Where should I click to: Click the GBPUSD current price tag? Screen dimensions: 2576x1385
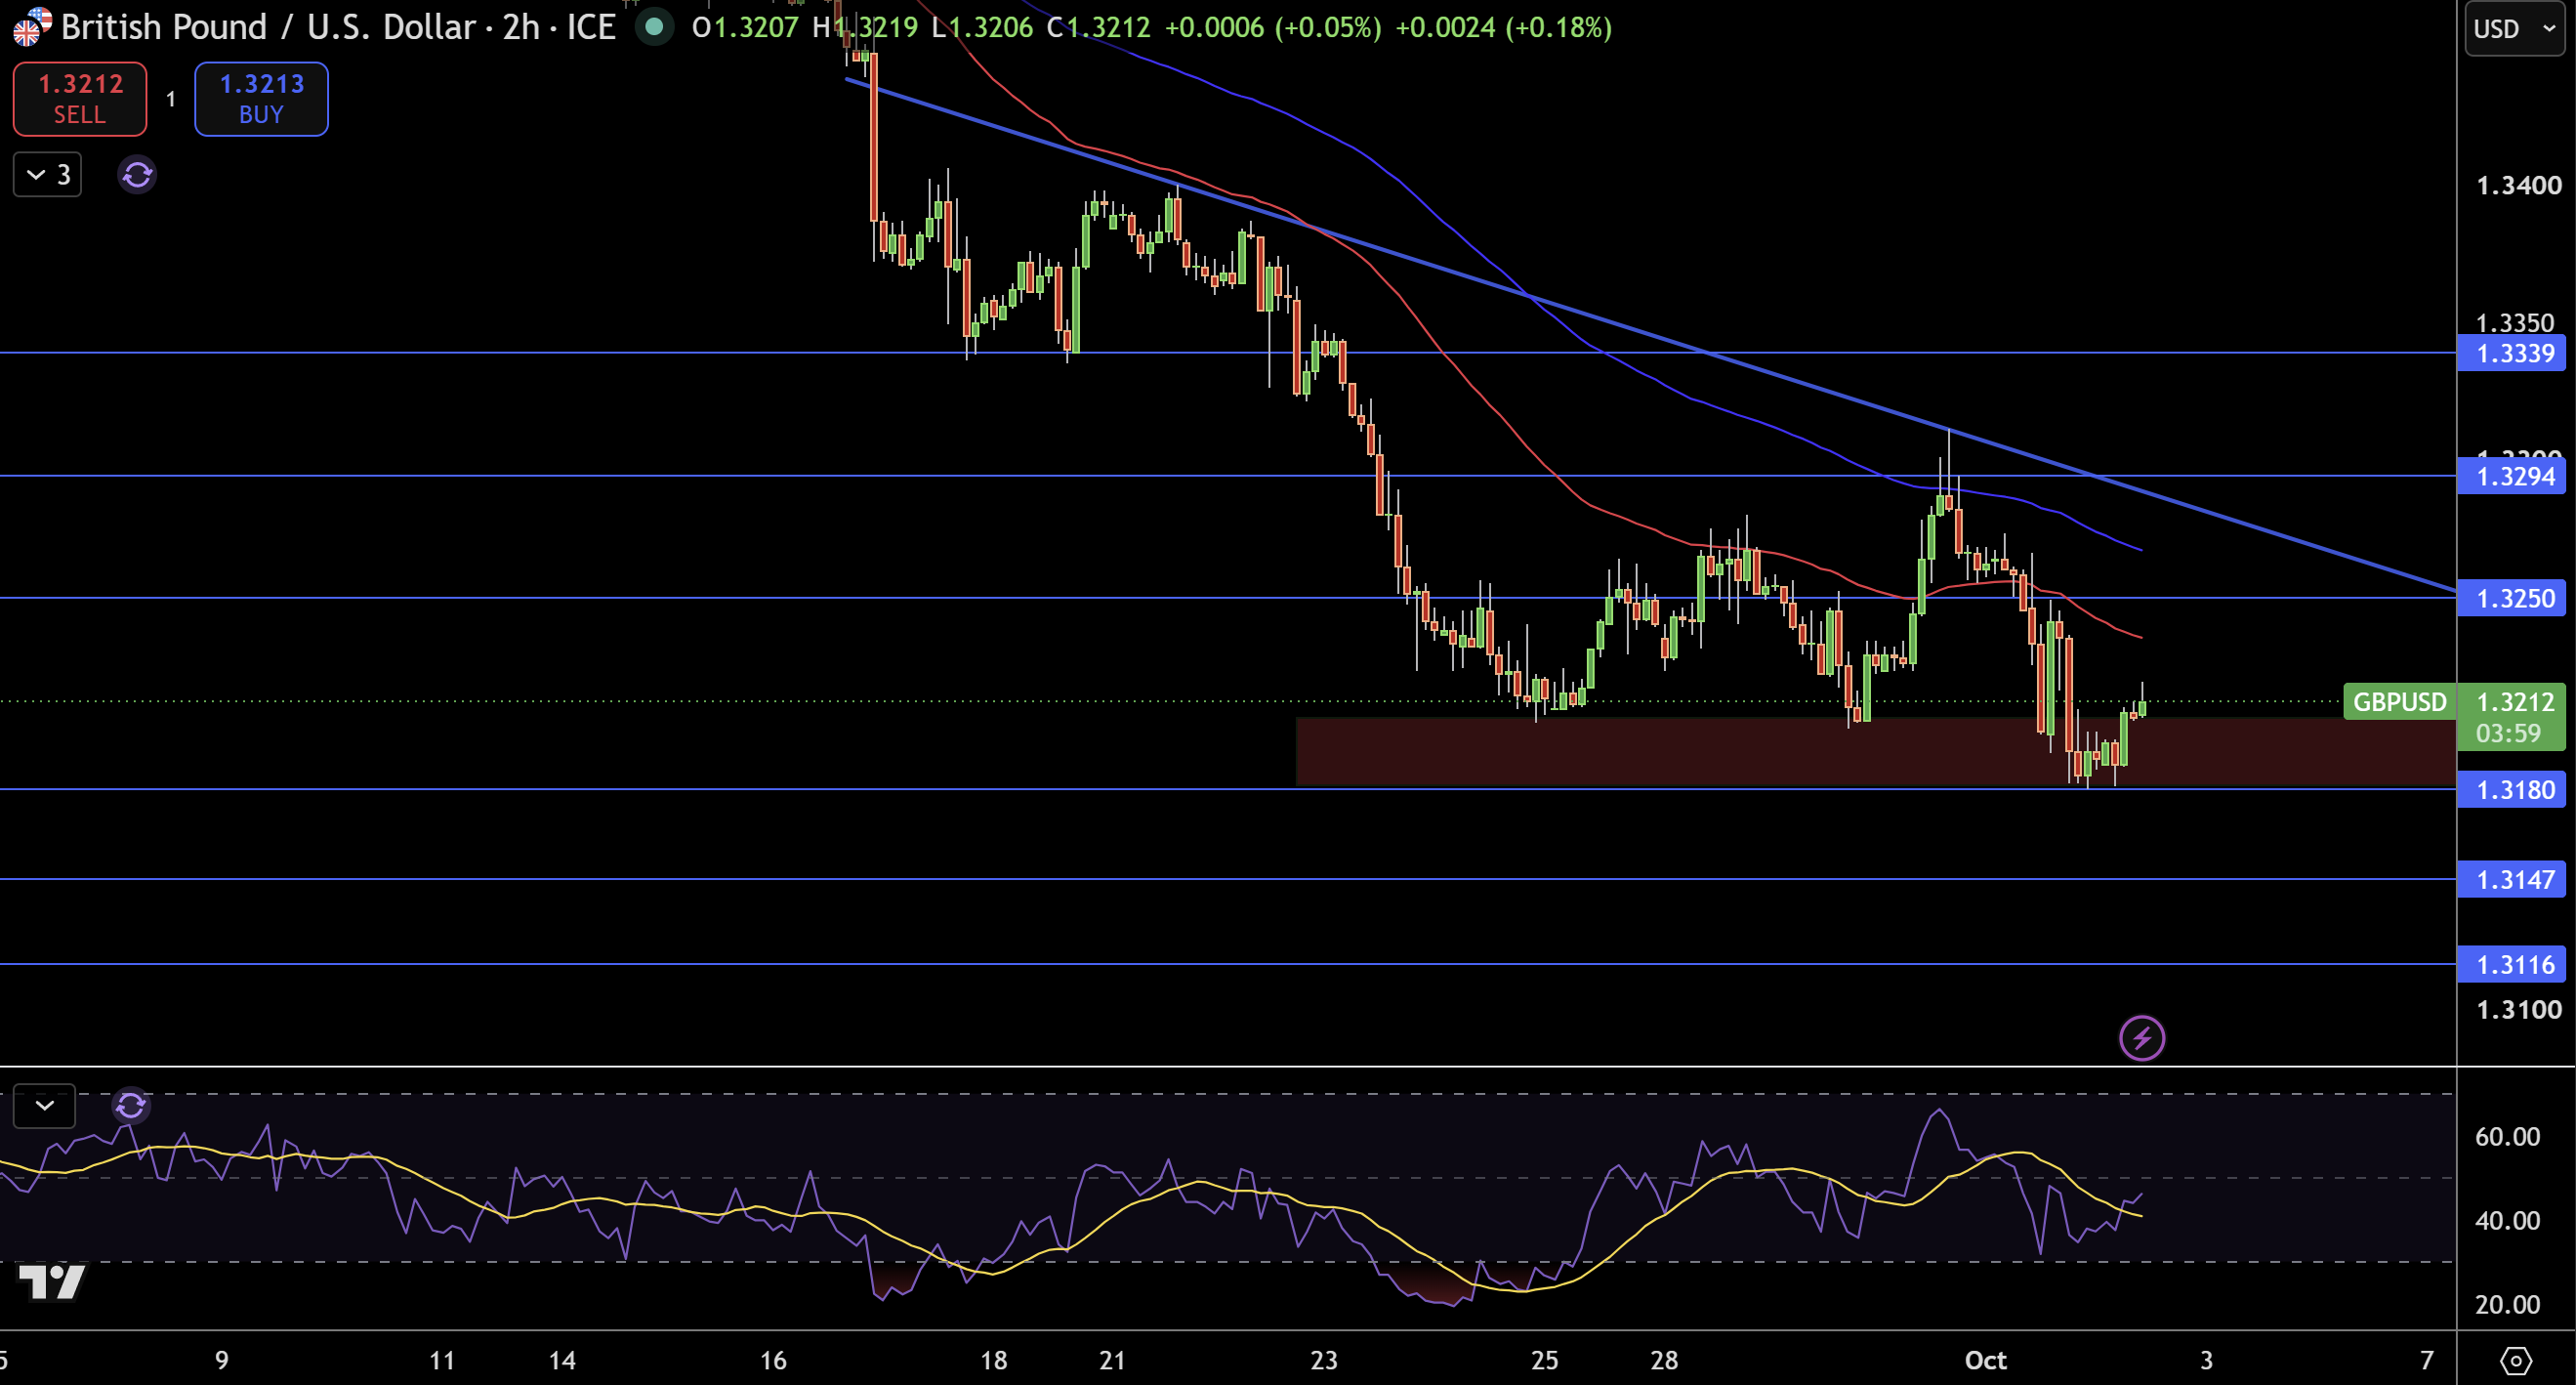(x=2399, y=702)
